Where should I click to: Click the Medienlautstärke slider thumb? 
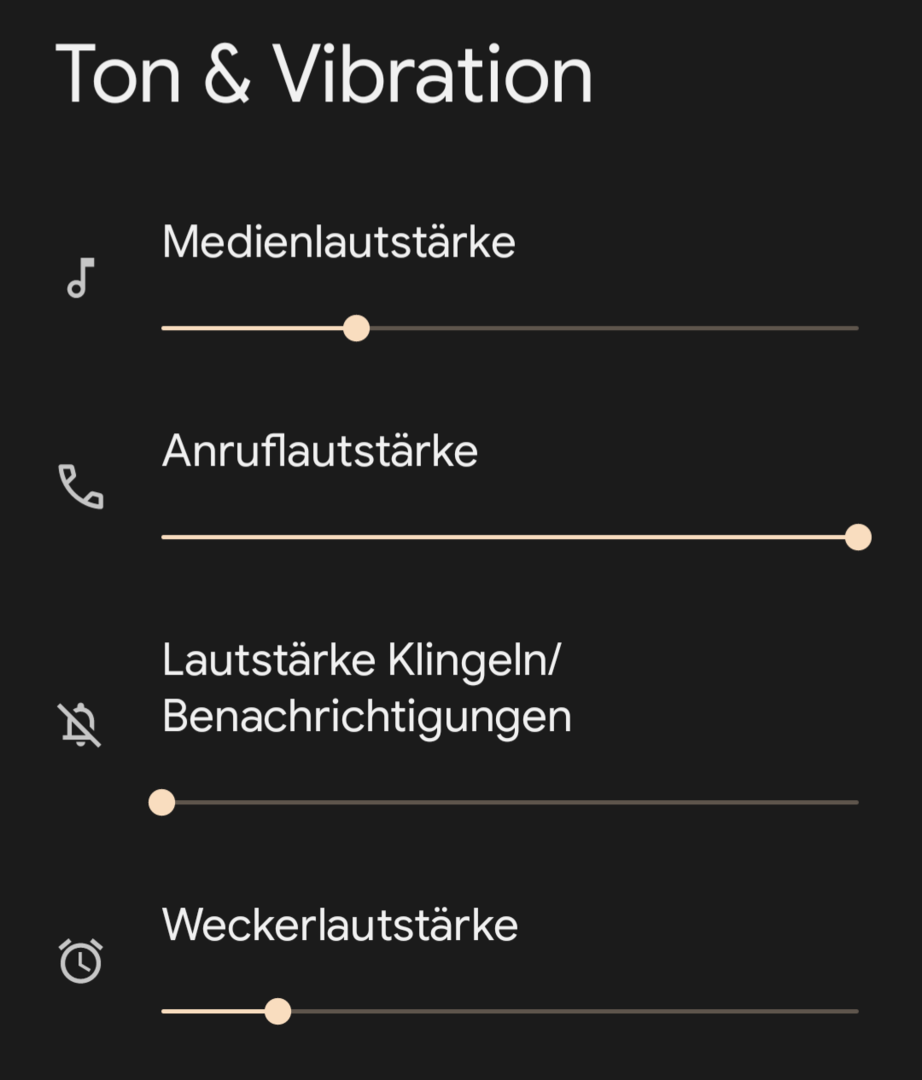tap(356, 328)
